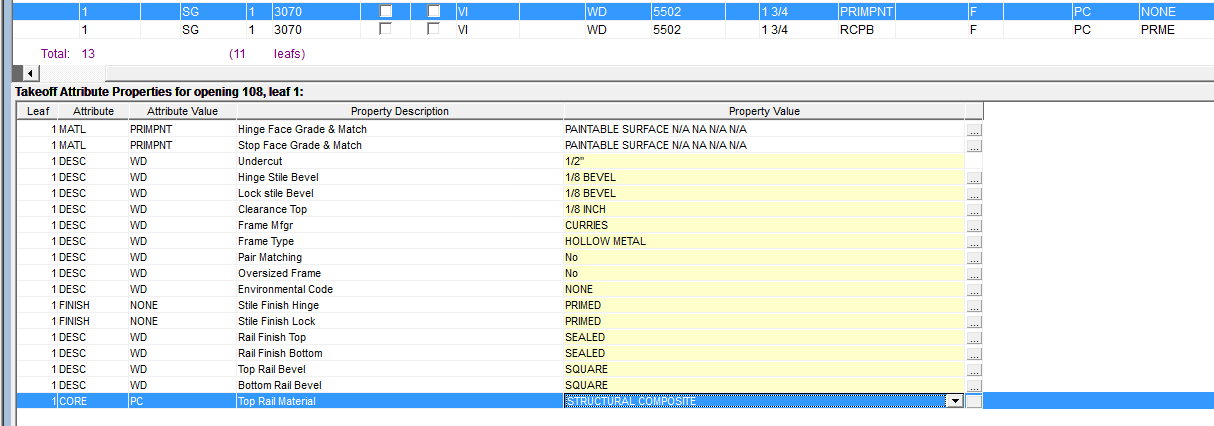
Task: Open ellipsis browse button for Frame Mfgr row
Action: tap(974, 226)
